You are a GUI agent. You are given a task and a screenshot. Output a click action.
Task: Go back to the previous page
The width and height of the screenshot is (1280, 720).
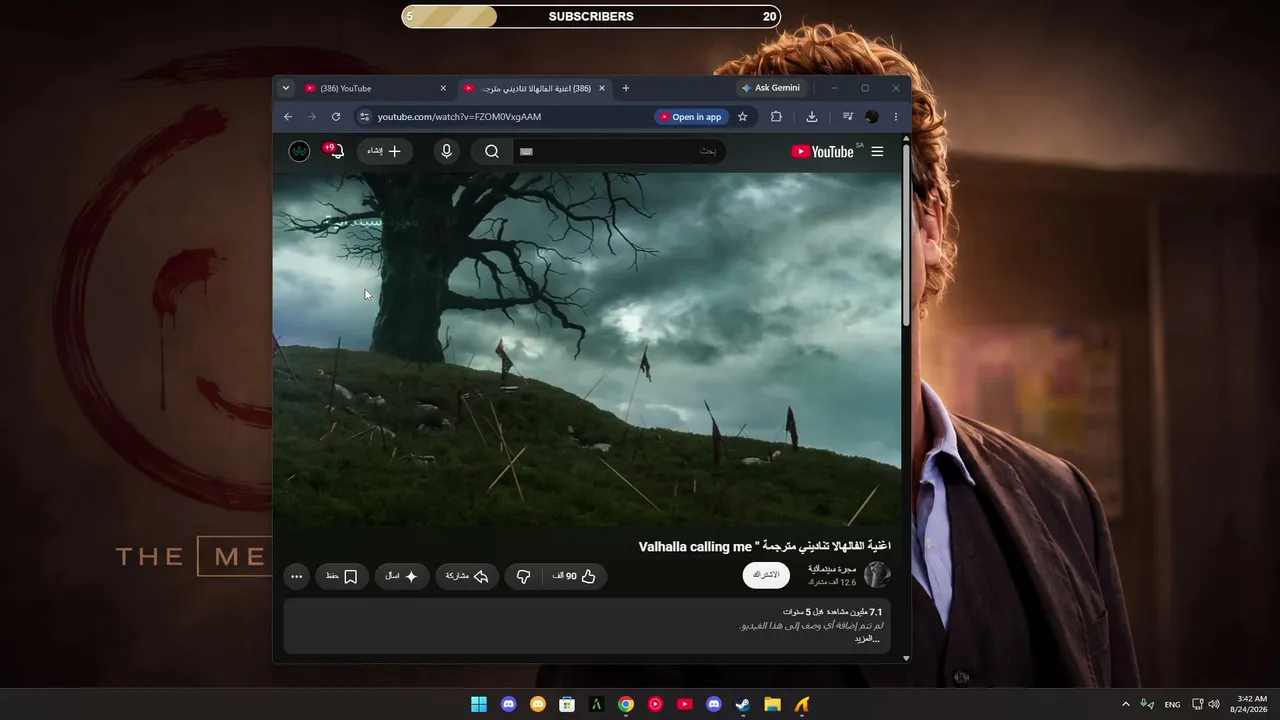pyautogui.click(x=288, y=117)
